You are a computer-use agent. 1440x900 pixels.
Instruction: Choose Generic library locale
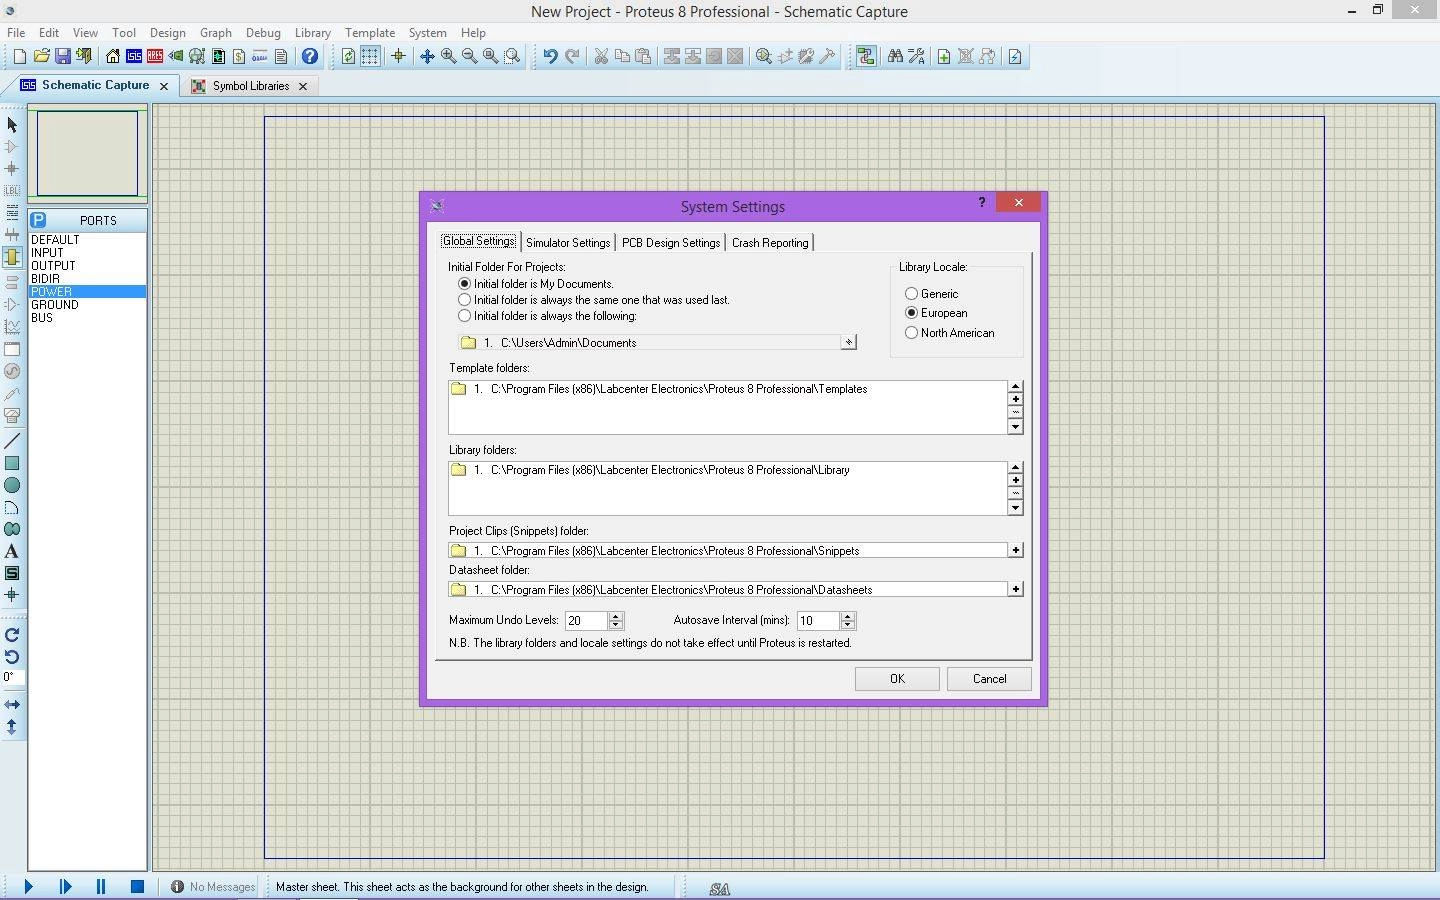931,294
